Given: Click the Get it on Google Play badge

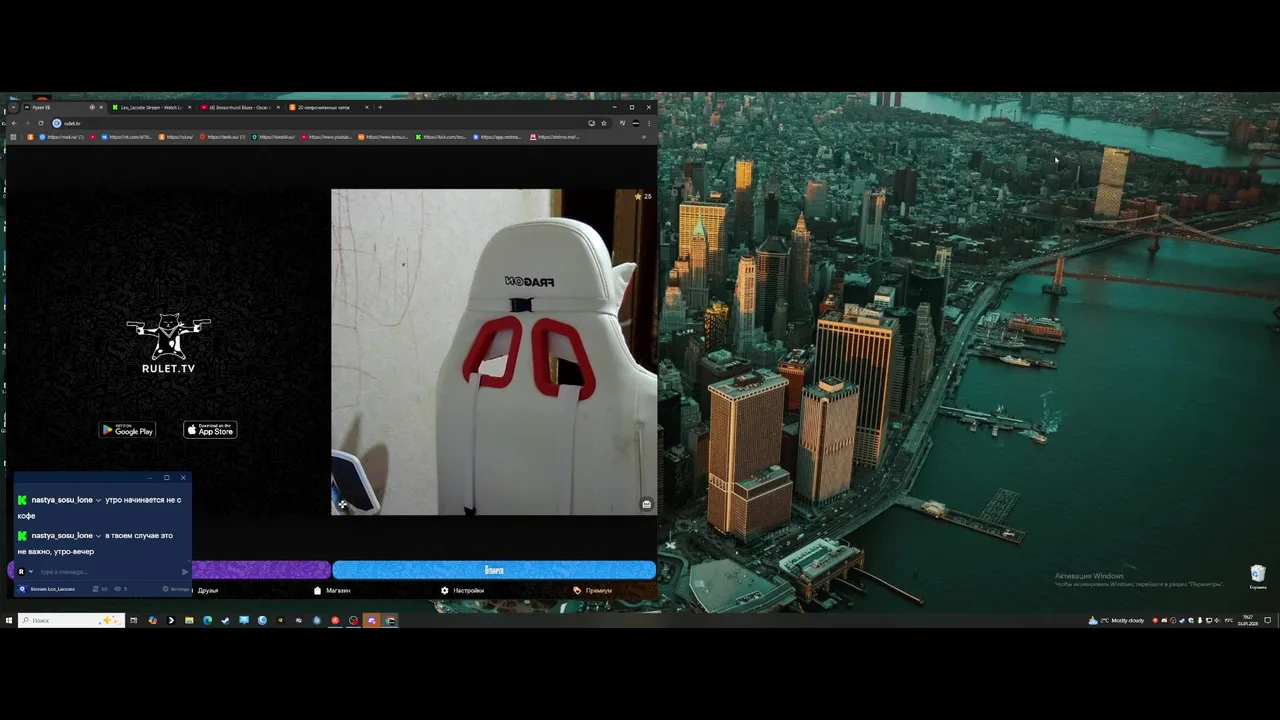Looking at the screenshot, I should pos(127,430).
